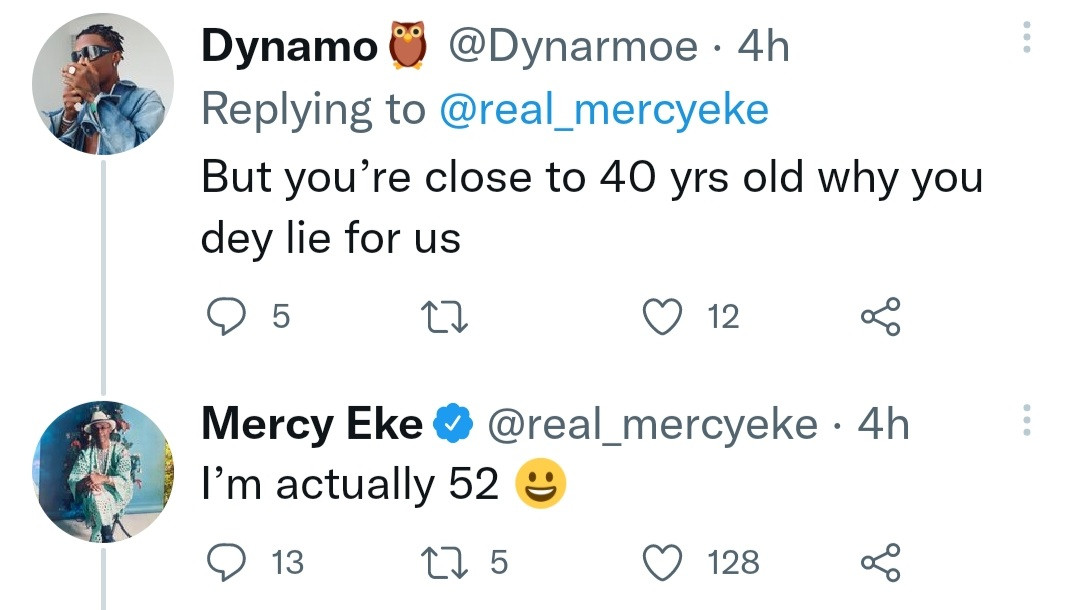Like Mercy Eke's tweet
The height and width of the screenshot is (610, 1080).
(x=660, y=562)
